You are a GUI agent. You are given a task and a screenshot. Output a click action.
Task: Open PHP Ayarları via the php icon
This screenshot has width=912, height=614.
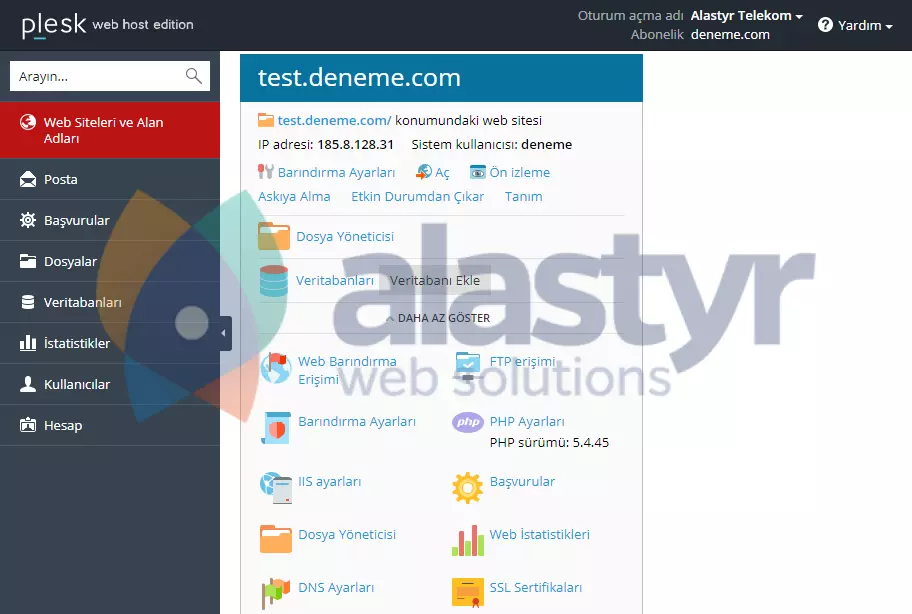tap(466, 422)
